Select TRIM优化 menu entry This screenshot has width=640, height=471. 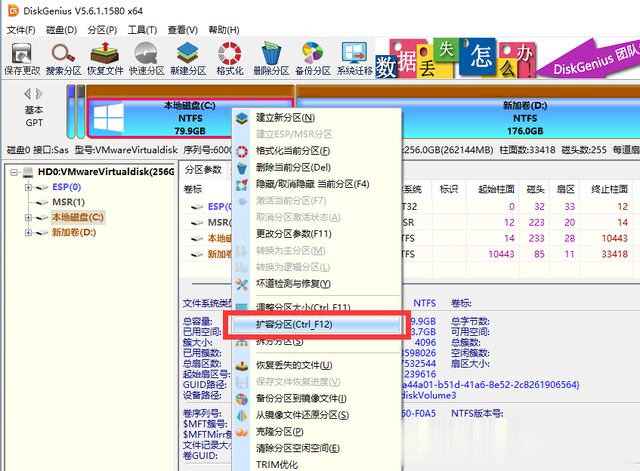pyautogui.click(x=317, y=464)
